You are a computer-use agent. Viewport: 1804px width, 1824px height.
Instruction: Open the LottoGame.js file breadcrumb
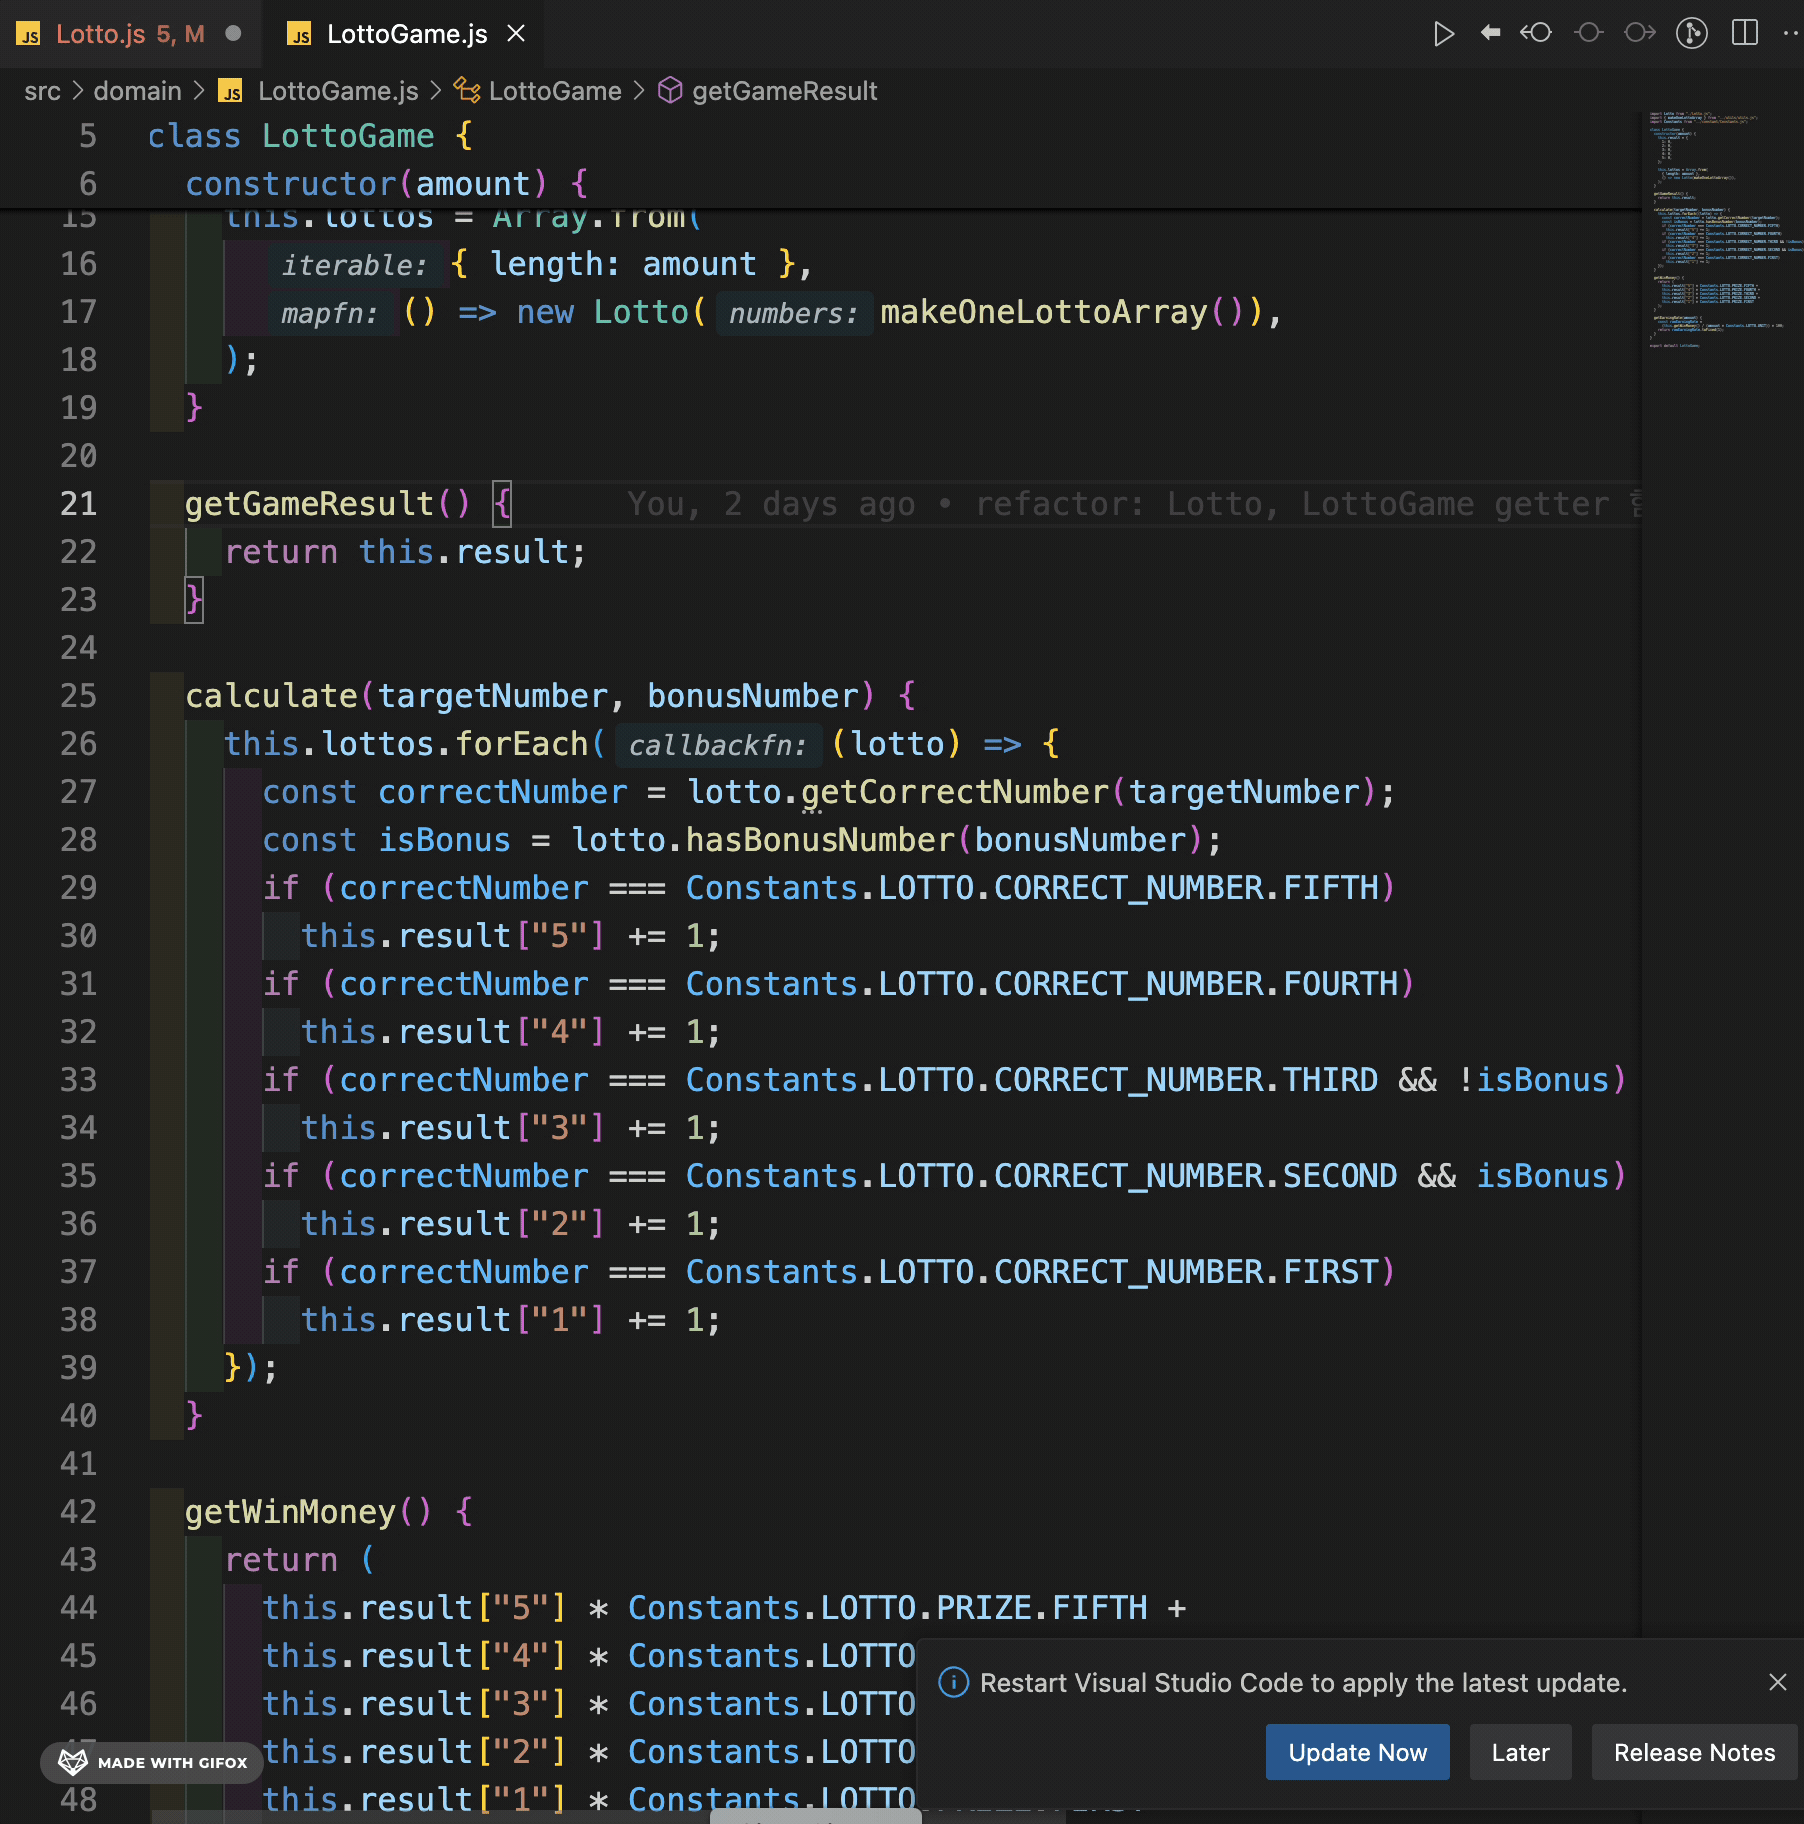coord(338,91)
